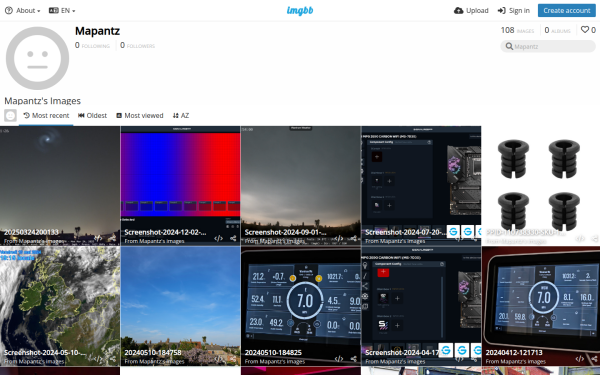Open the 0 Following list

(92, 46)
